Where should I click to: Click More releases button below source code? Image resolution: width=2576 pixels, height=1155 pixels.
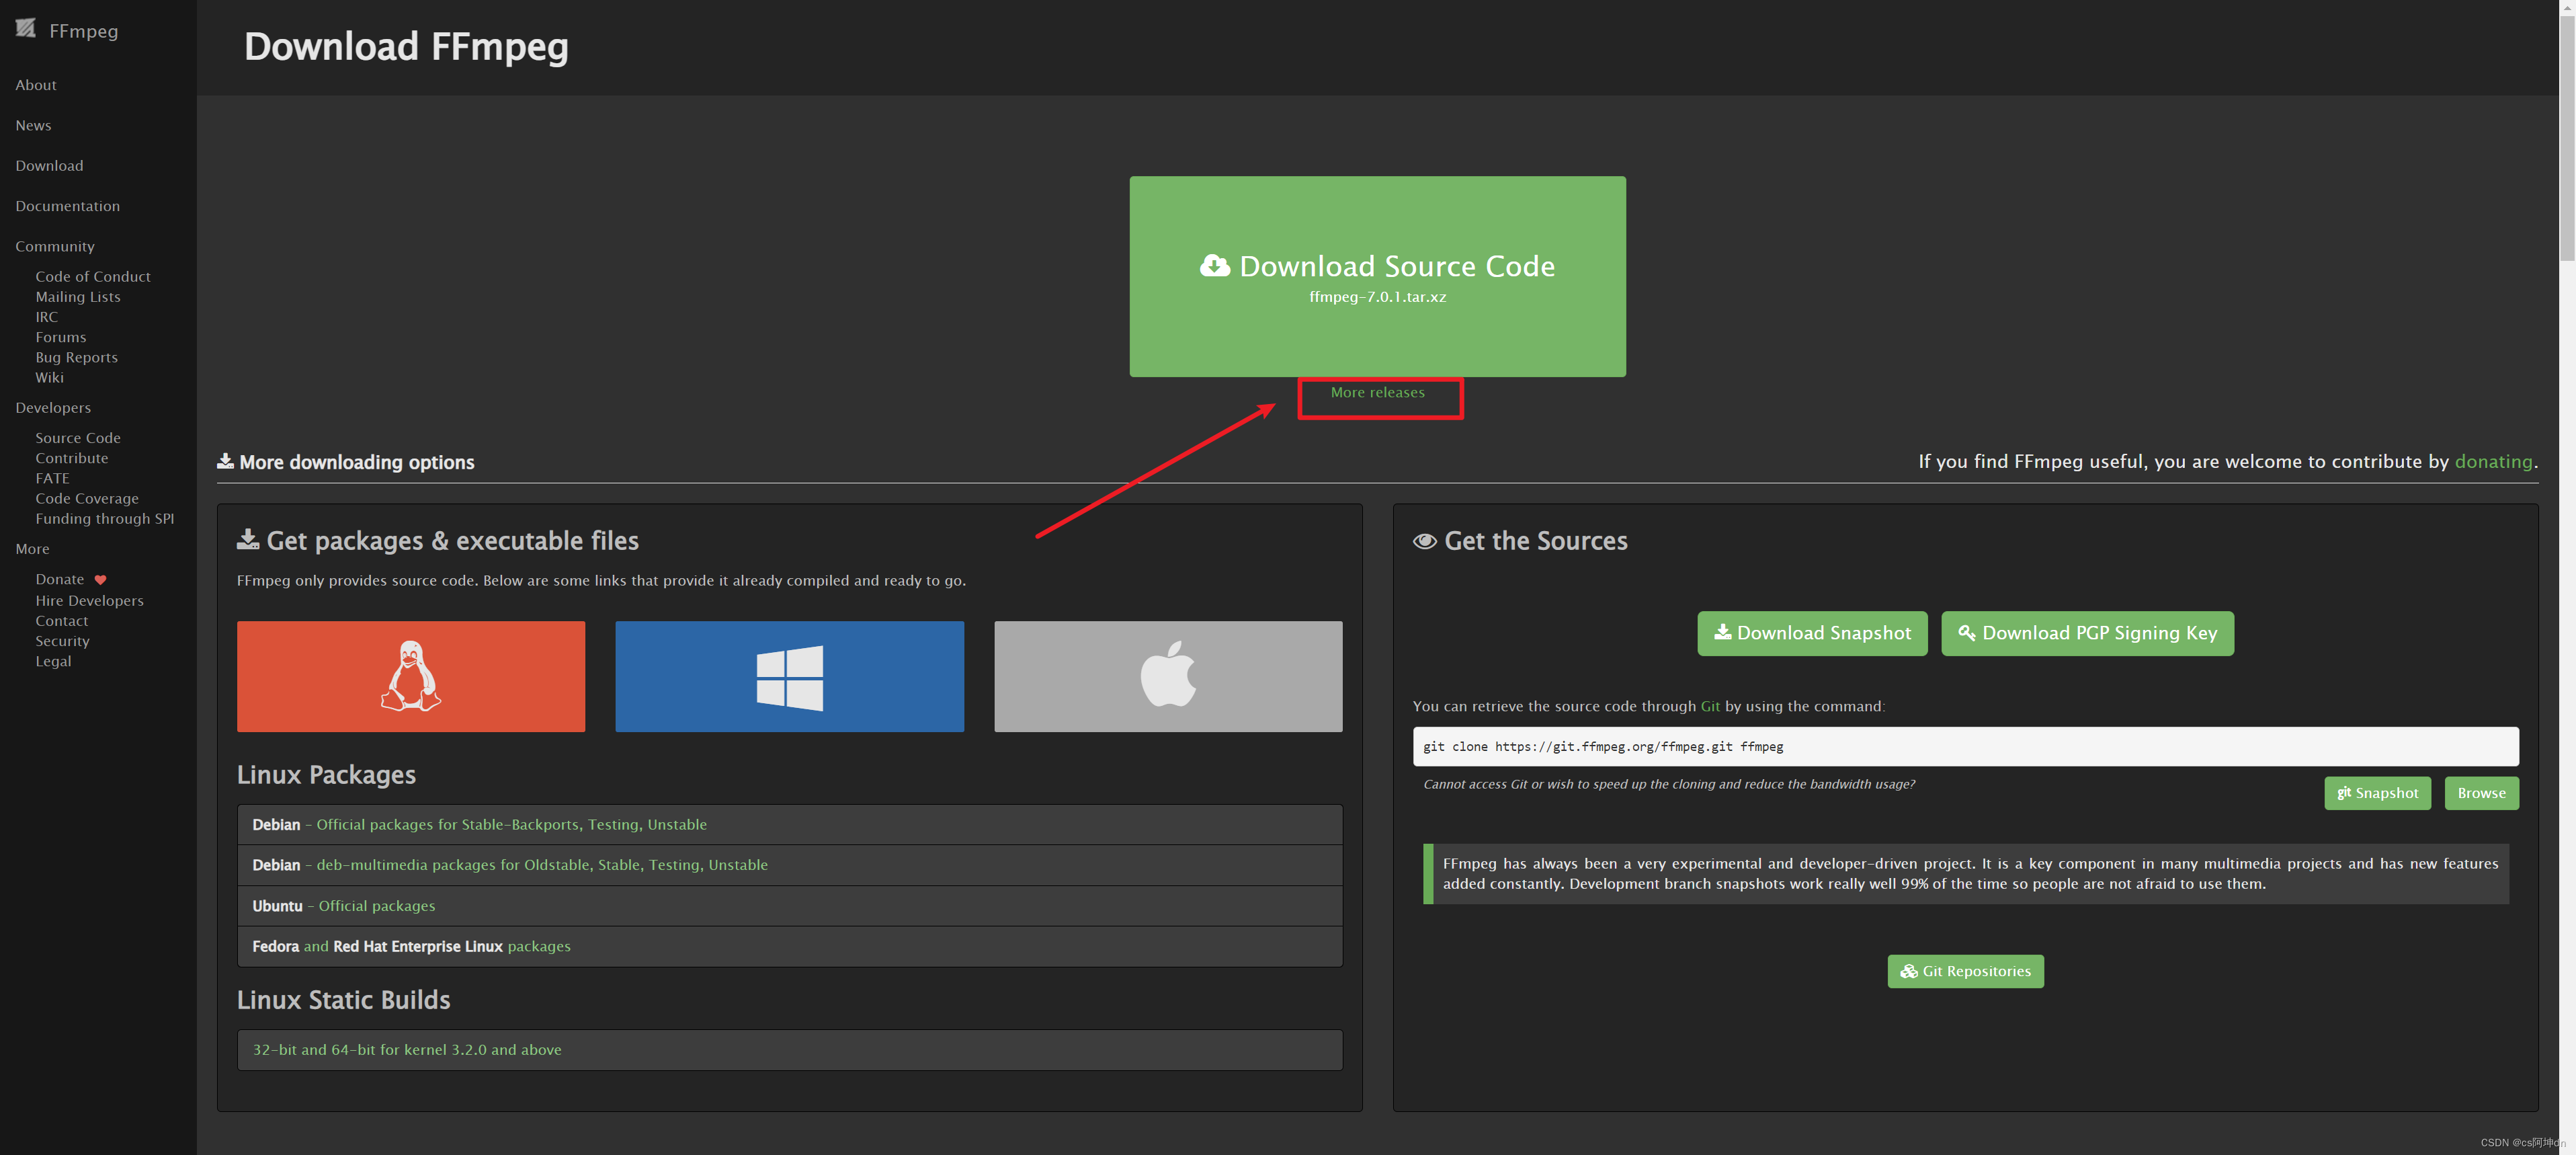pos(1377,391)
